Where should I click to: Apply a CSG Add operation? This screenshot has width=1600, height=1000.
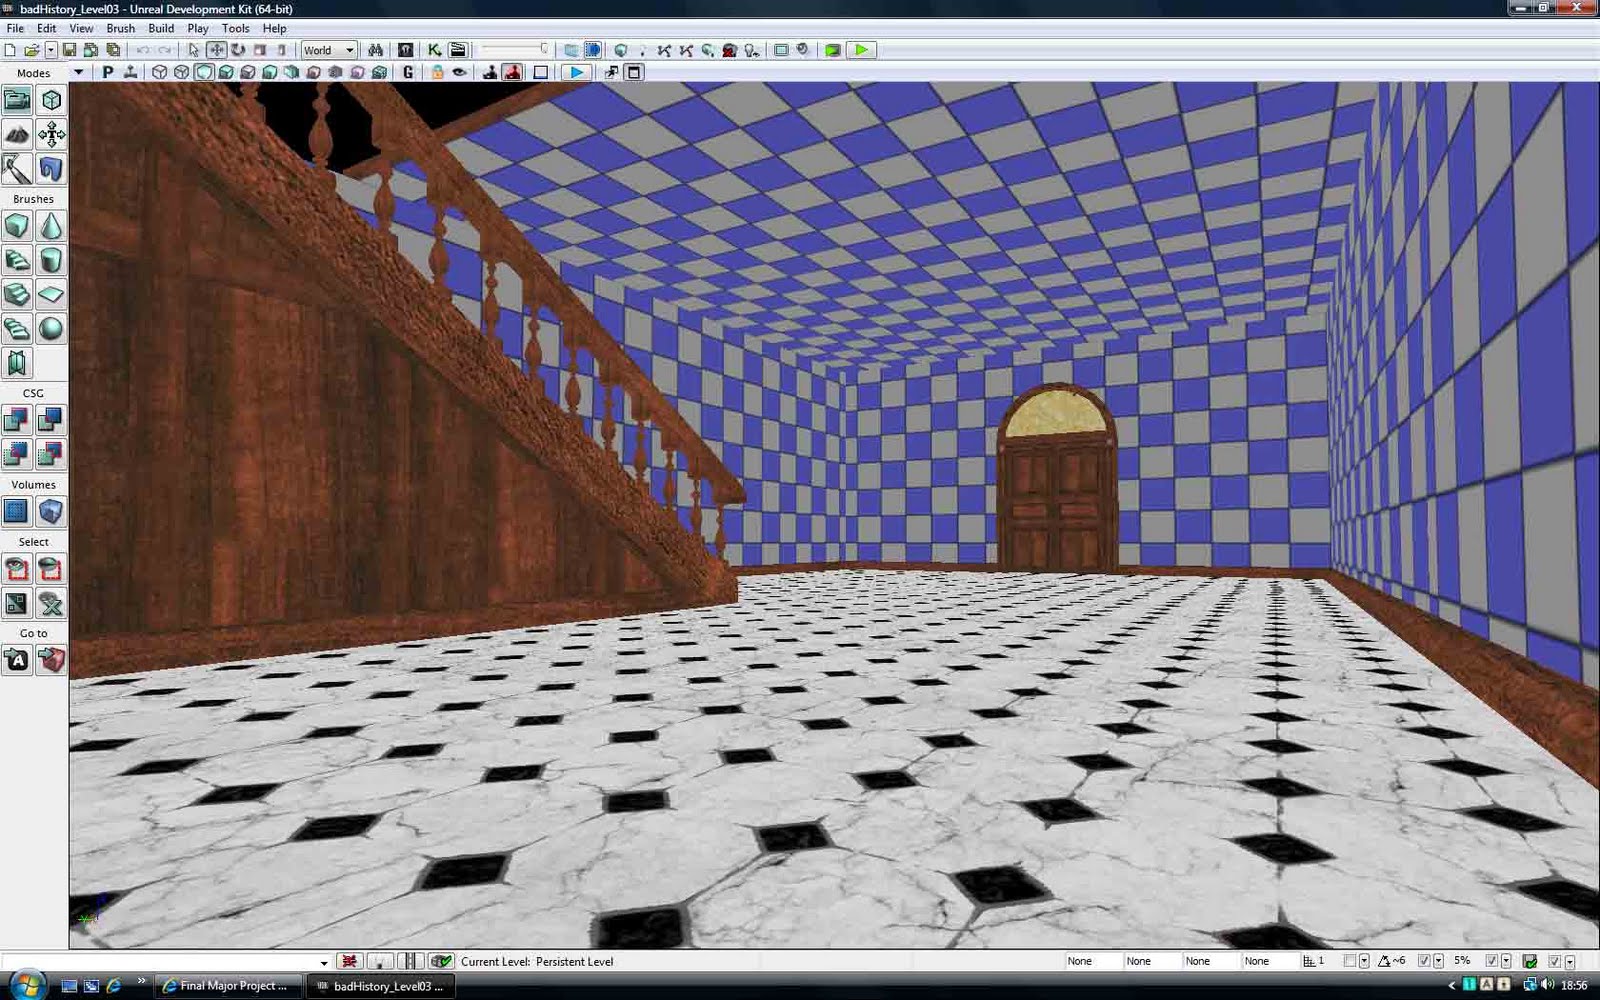[17, 421]
